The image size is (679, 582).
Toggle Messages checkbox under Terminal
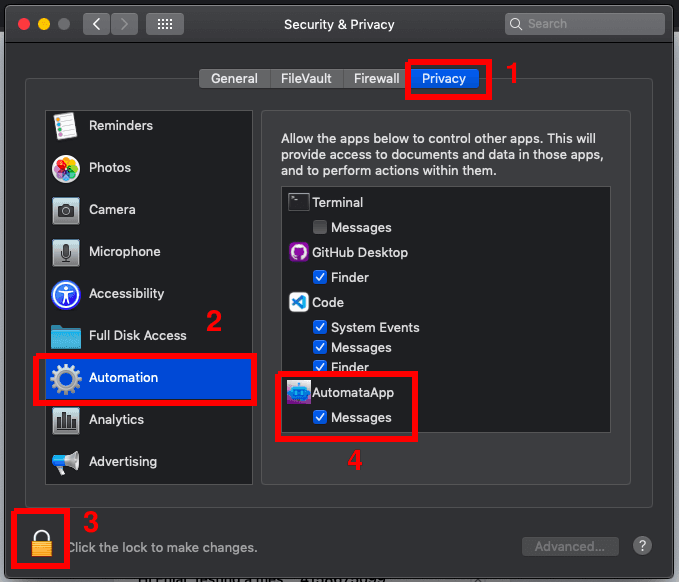point(320,227)
